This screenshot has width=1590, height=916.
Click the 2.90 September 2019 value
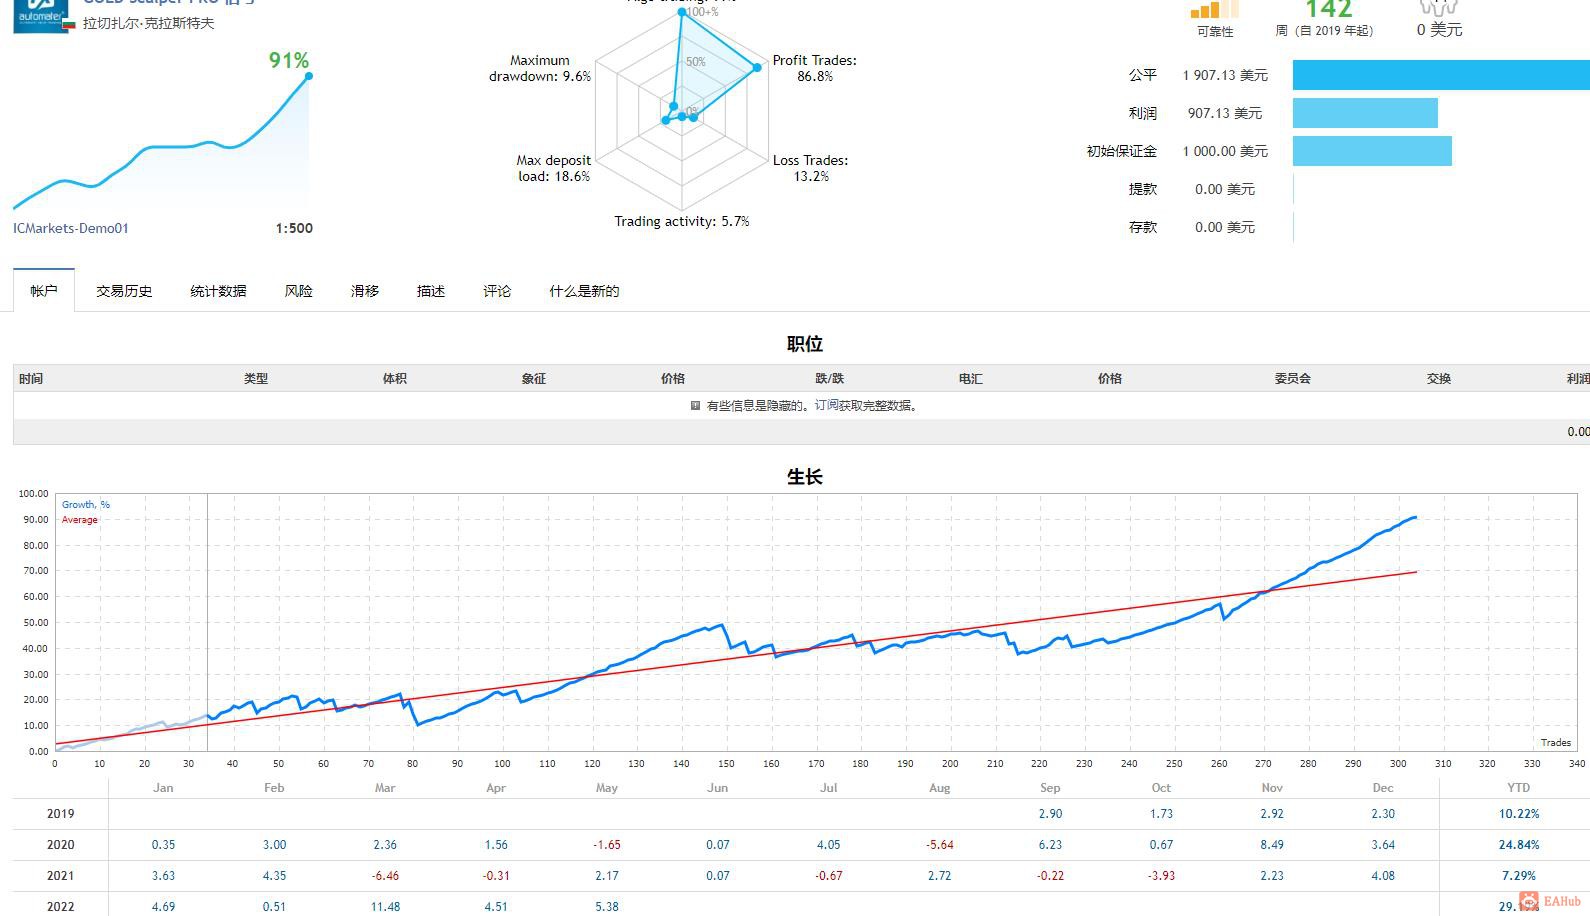pyautogui.click(x=1050, y=814)
